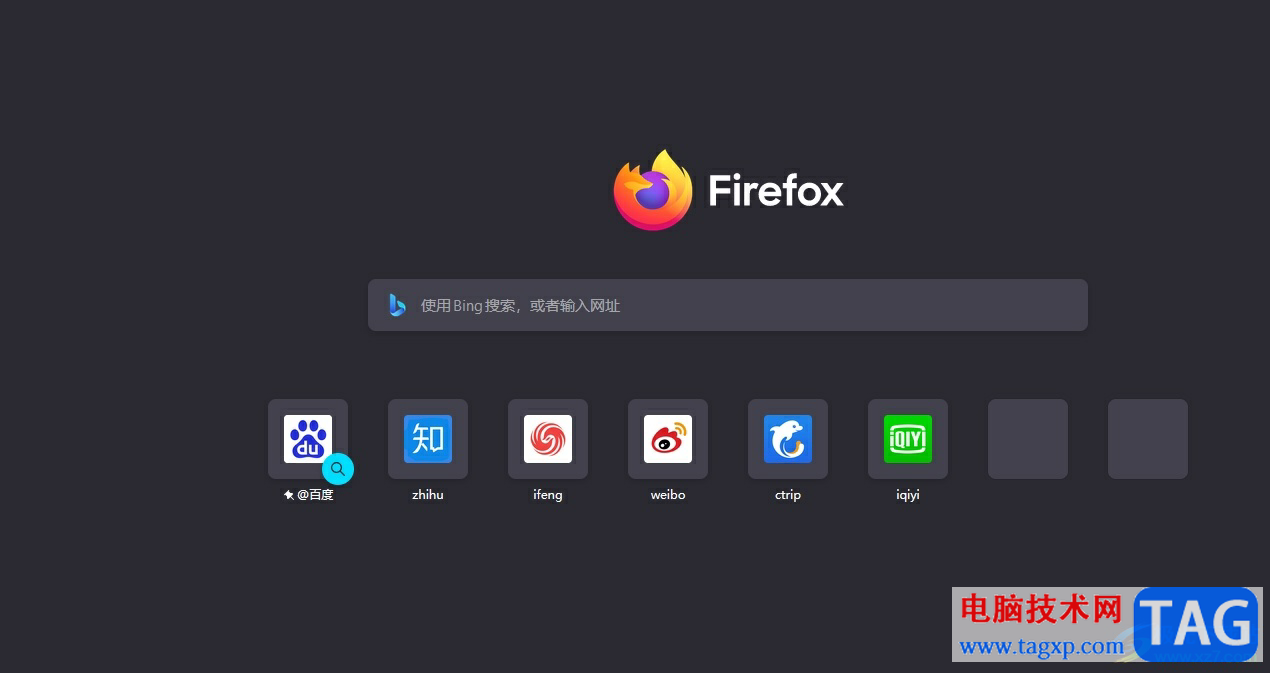Click the 'iqiyi' label text

(x=908, y=495)
